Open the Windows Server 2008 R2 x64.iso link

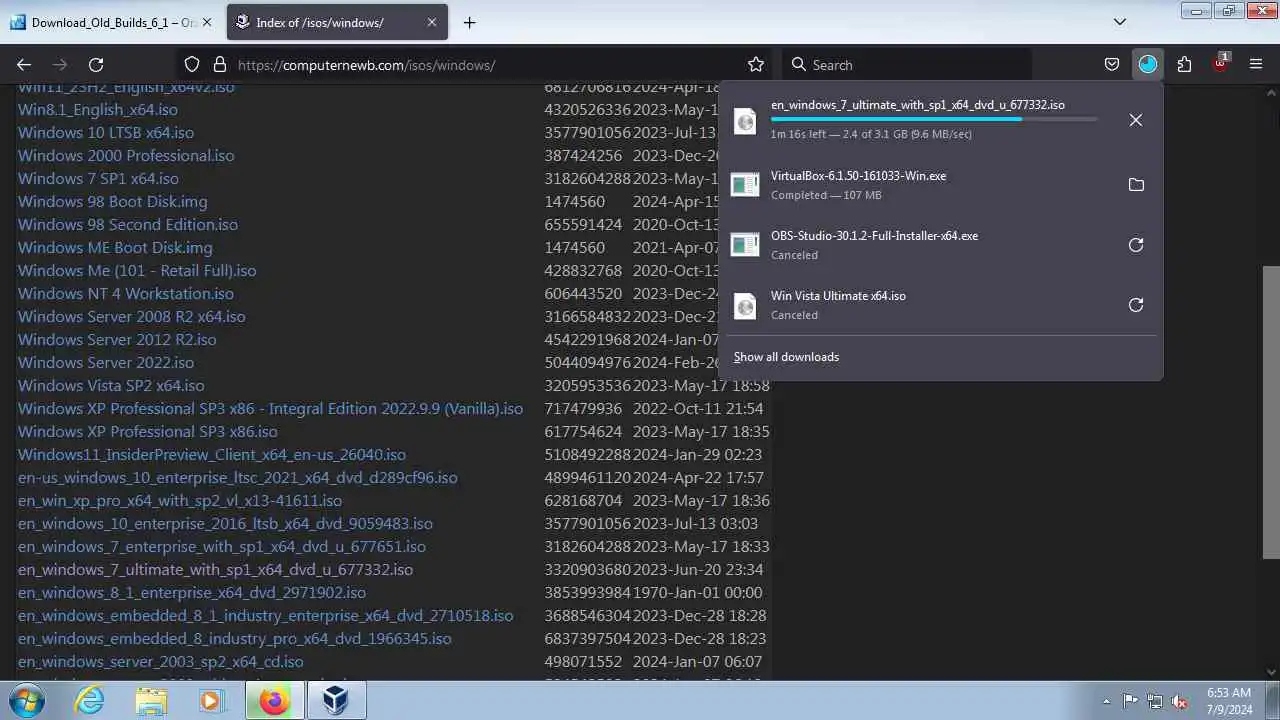point(131,317)
